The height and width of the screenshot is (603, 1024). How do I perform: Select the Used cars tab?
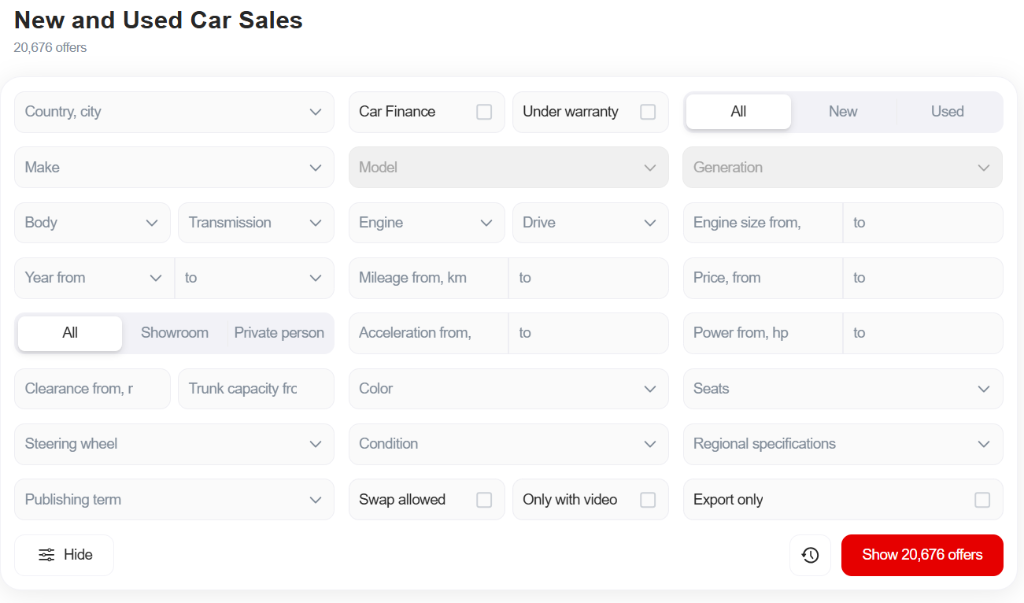point(948,112)
